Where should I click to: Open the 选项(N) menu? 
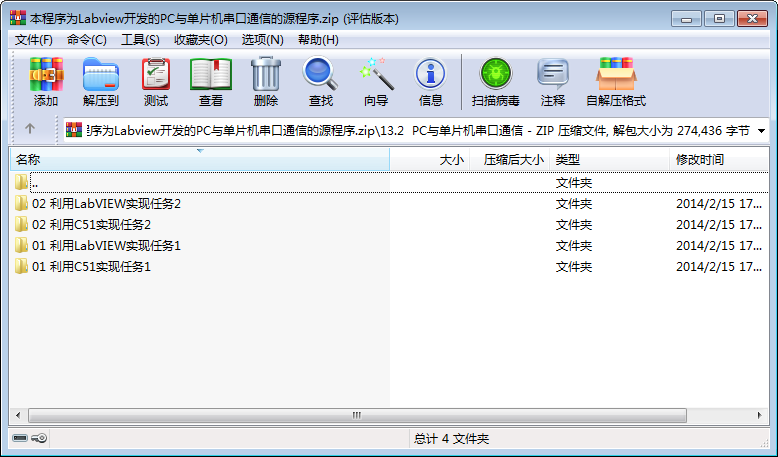pos(262,40)
